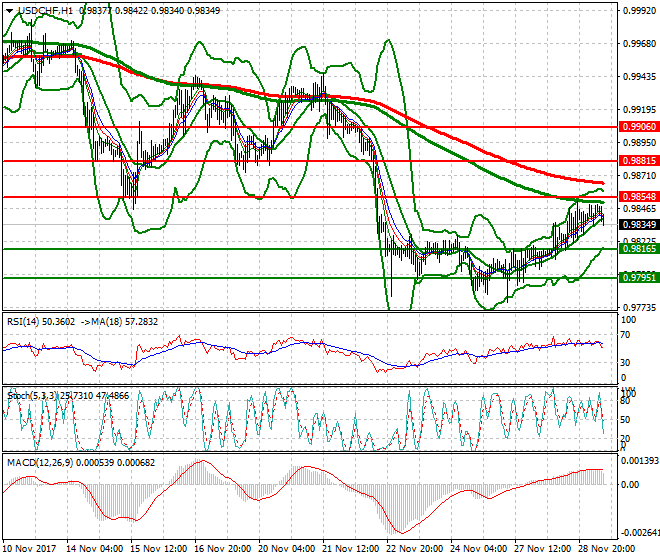Click 0.99195 on the price scale
660x560 pixels.
[638, 110]
